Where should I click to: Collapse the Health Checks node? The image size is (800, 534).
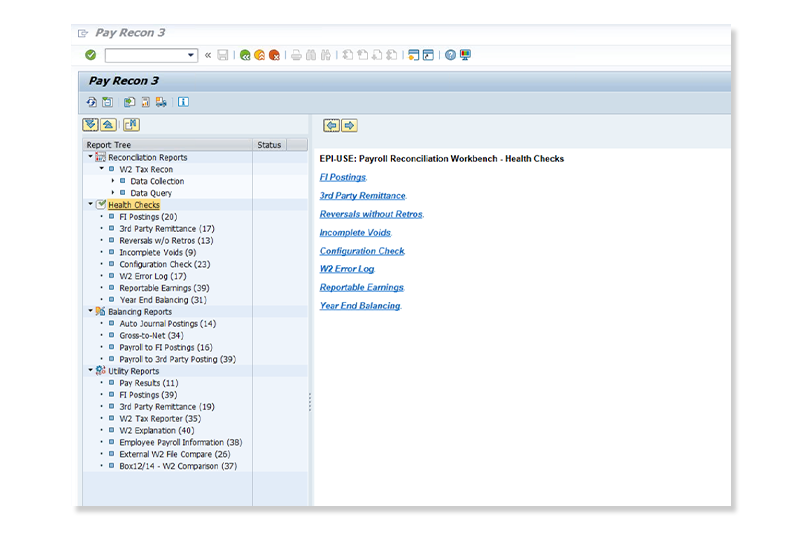click(x=90, y=204)
